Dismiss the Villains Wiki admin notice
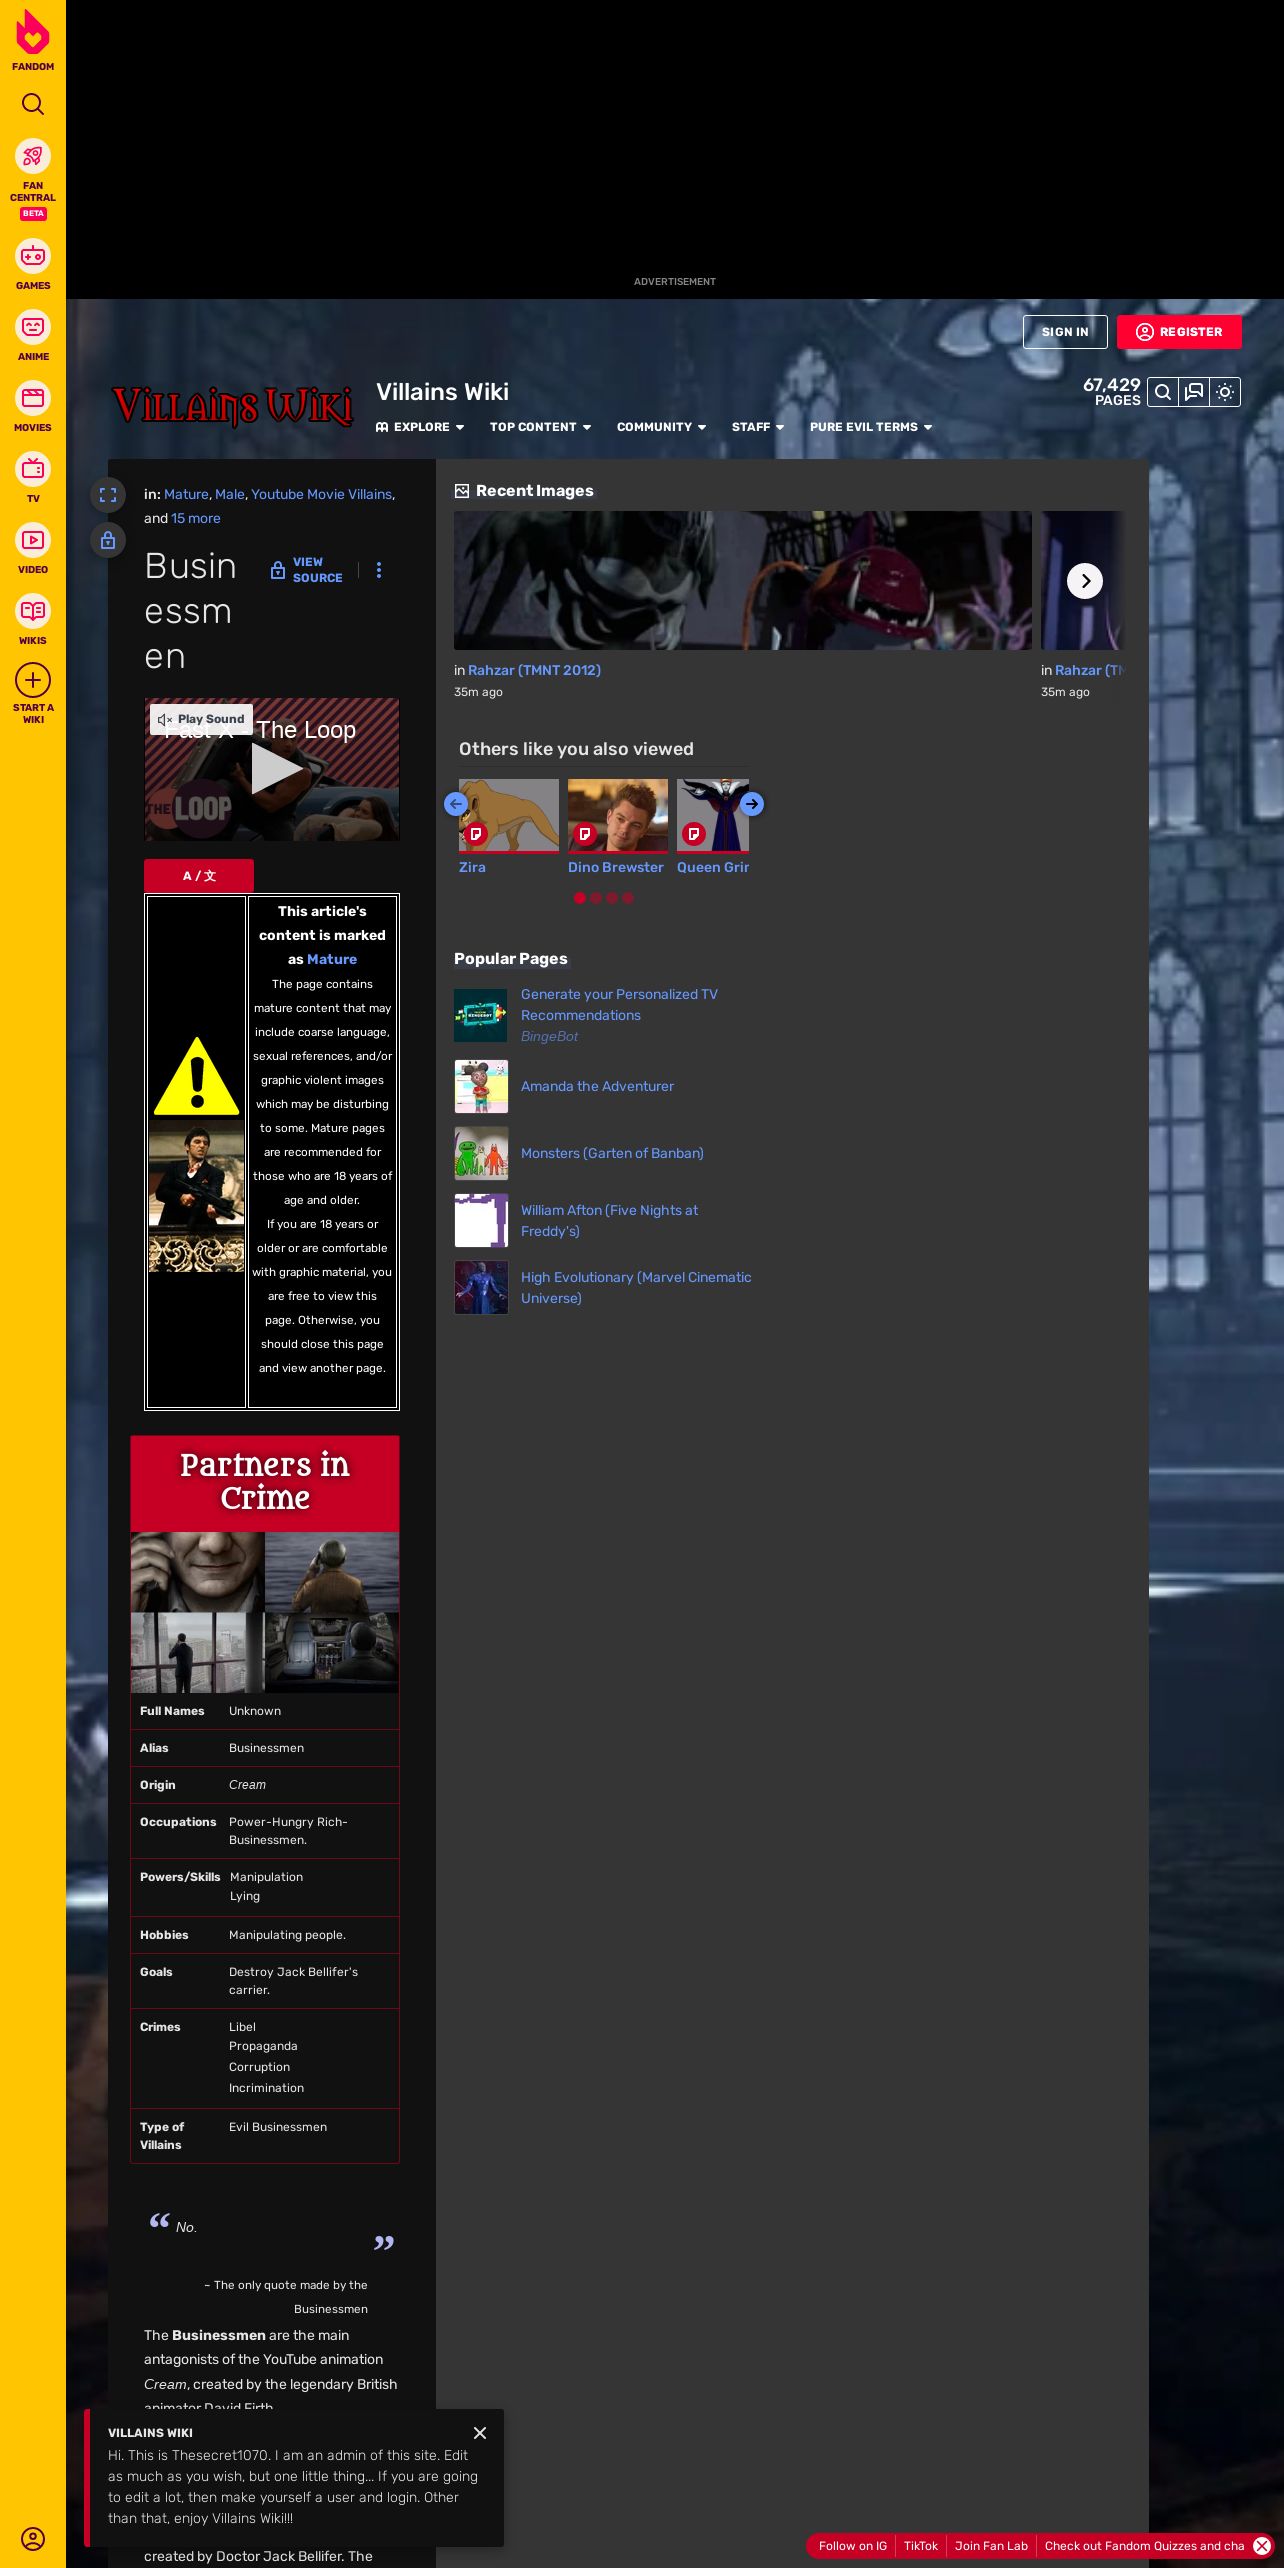 click(480, 2433)
